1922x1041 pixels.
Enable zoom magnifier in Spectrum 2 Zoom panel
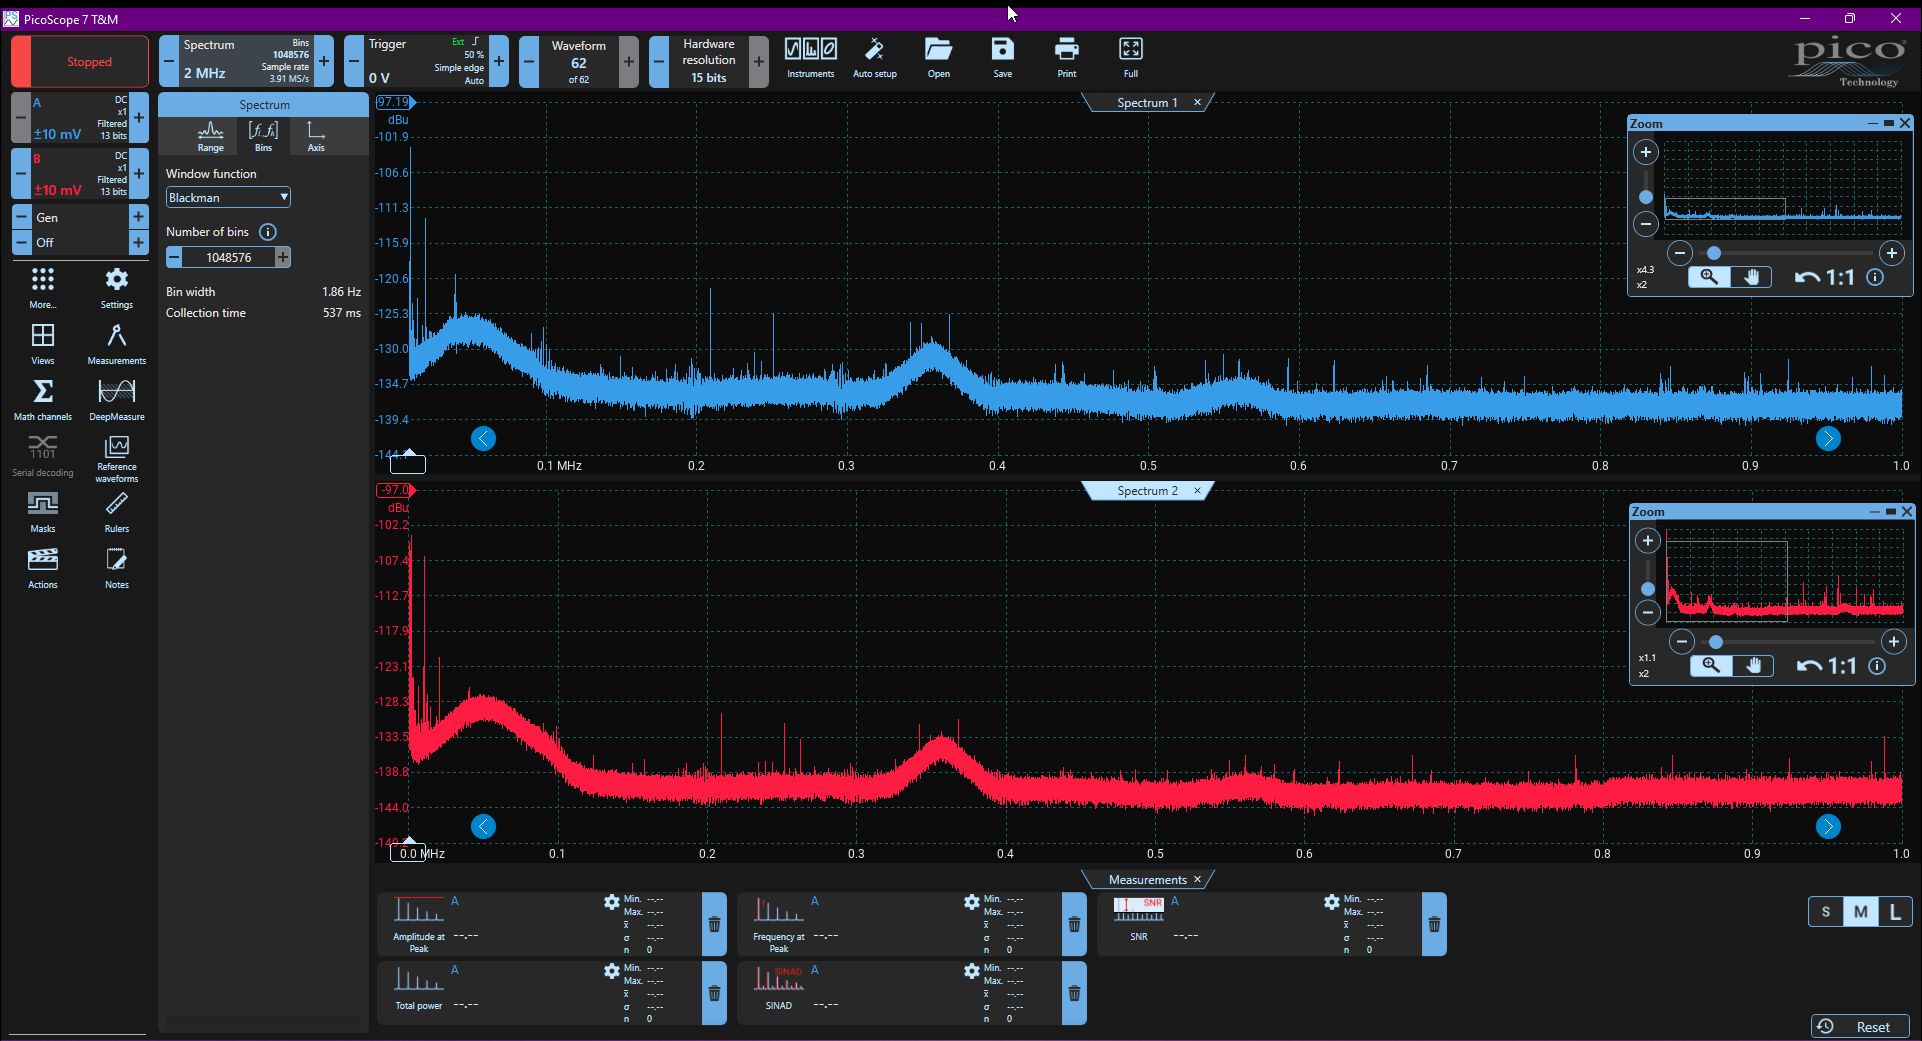click(1711, 666)
